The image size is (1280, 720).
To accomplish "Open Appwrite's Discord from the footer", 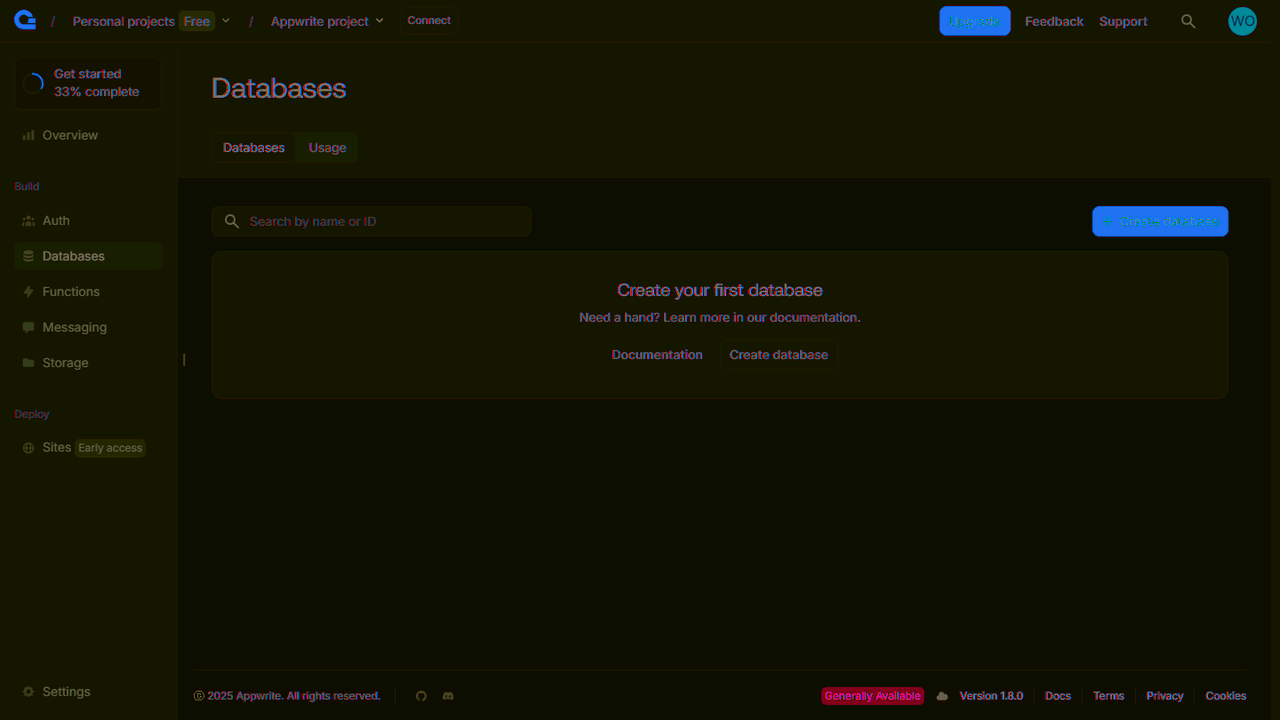I will tap(448, 695).
